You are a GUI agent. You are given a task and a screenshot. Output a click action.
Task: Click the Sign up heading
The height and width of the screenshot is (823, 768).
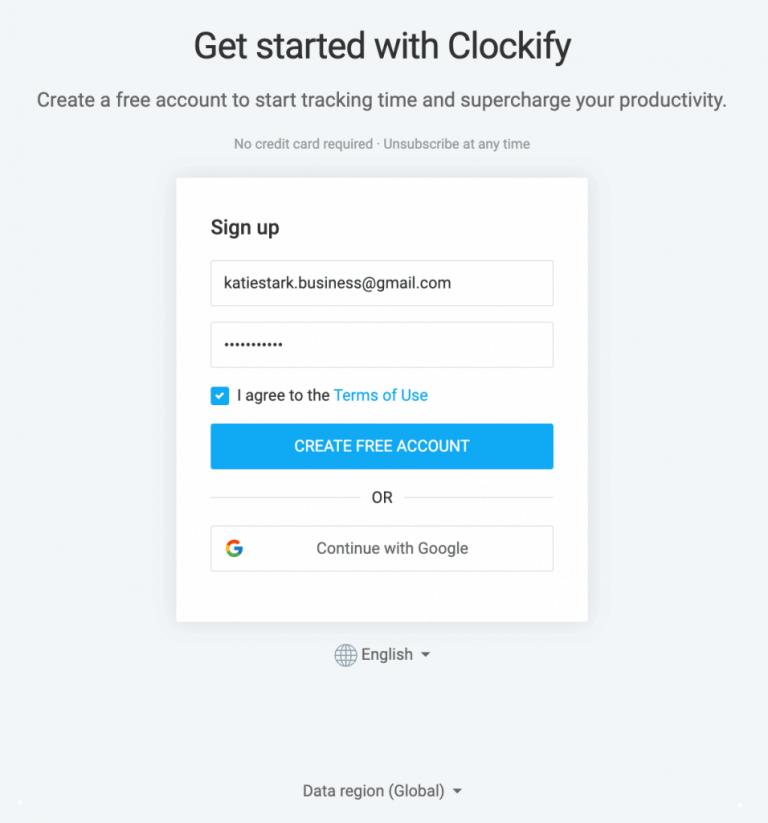pyautogui.click(x=245, y=227)
